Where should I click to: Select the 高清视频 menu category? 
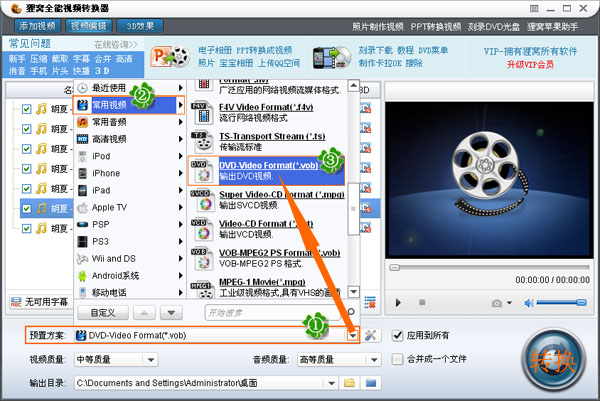point(129,139)
